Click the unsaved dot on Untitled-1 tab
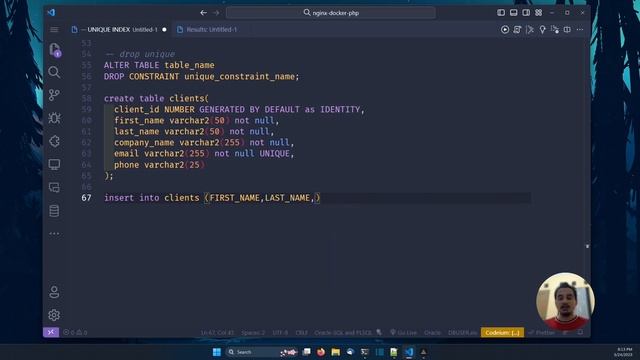The image size is (640, 360). point(164,29)
